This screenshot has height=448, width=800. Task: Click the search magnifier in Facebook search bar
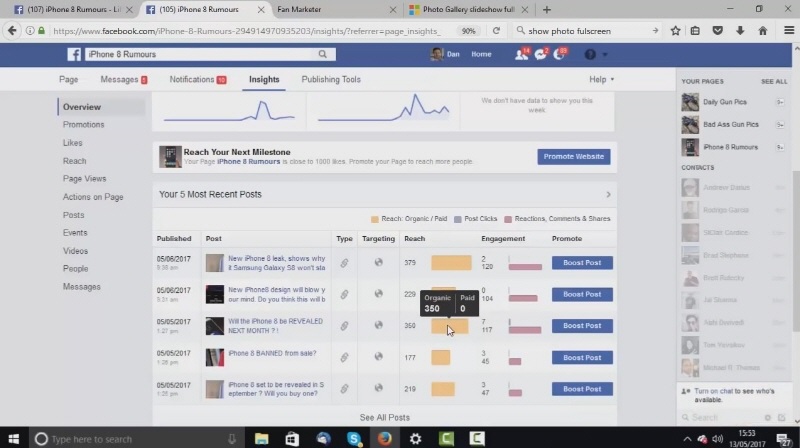322,54
